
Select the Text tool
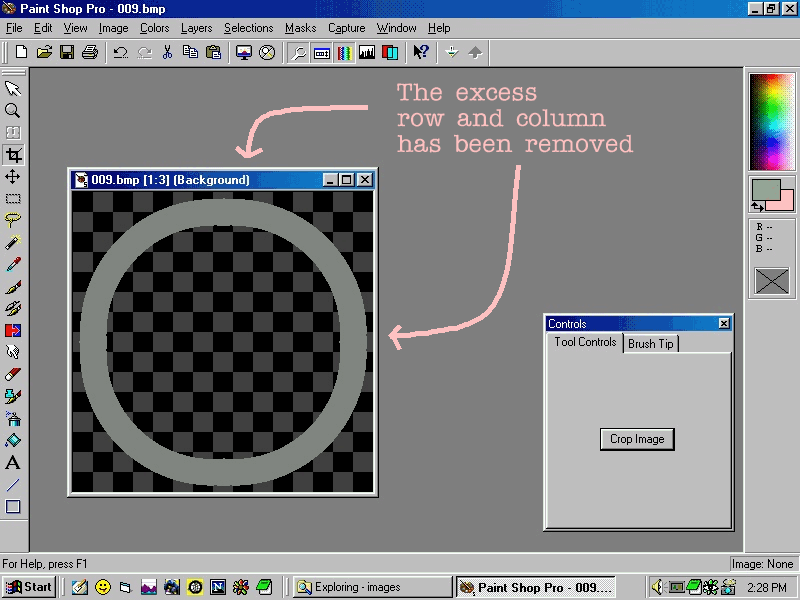[13, 463]
